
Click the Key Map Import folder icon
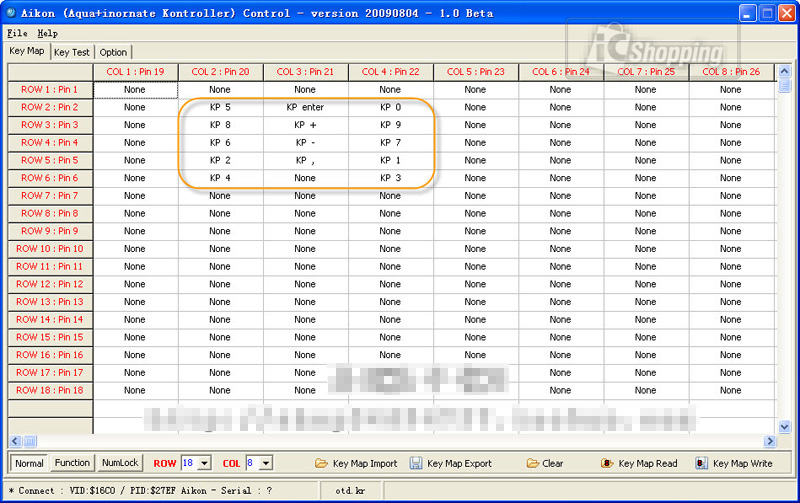322,464
